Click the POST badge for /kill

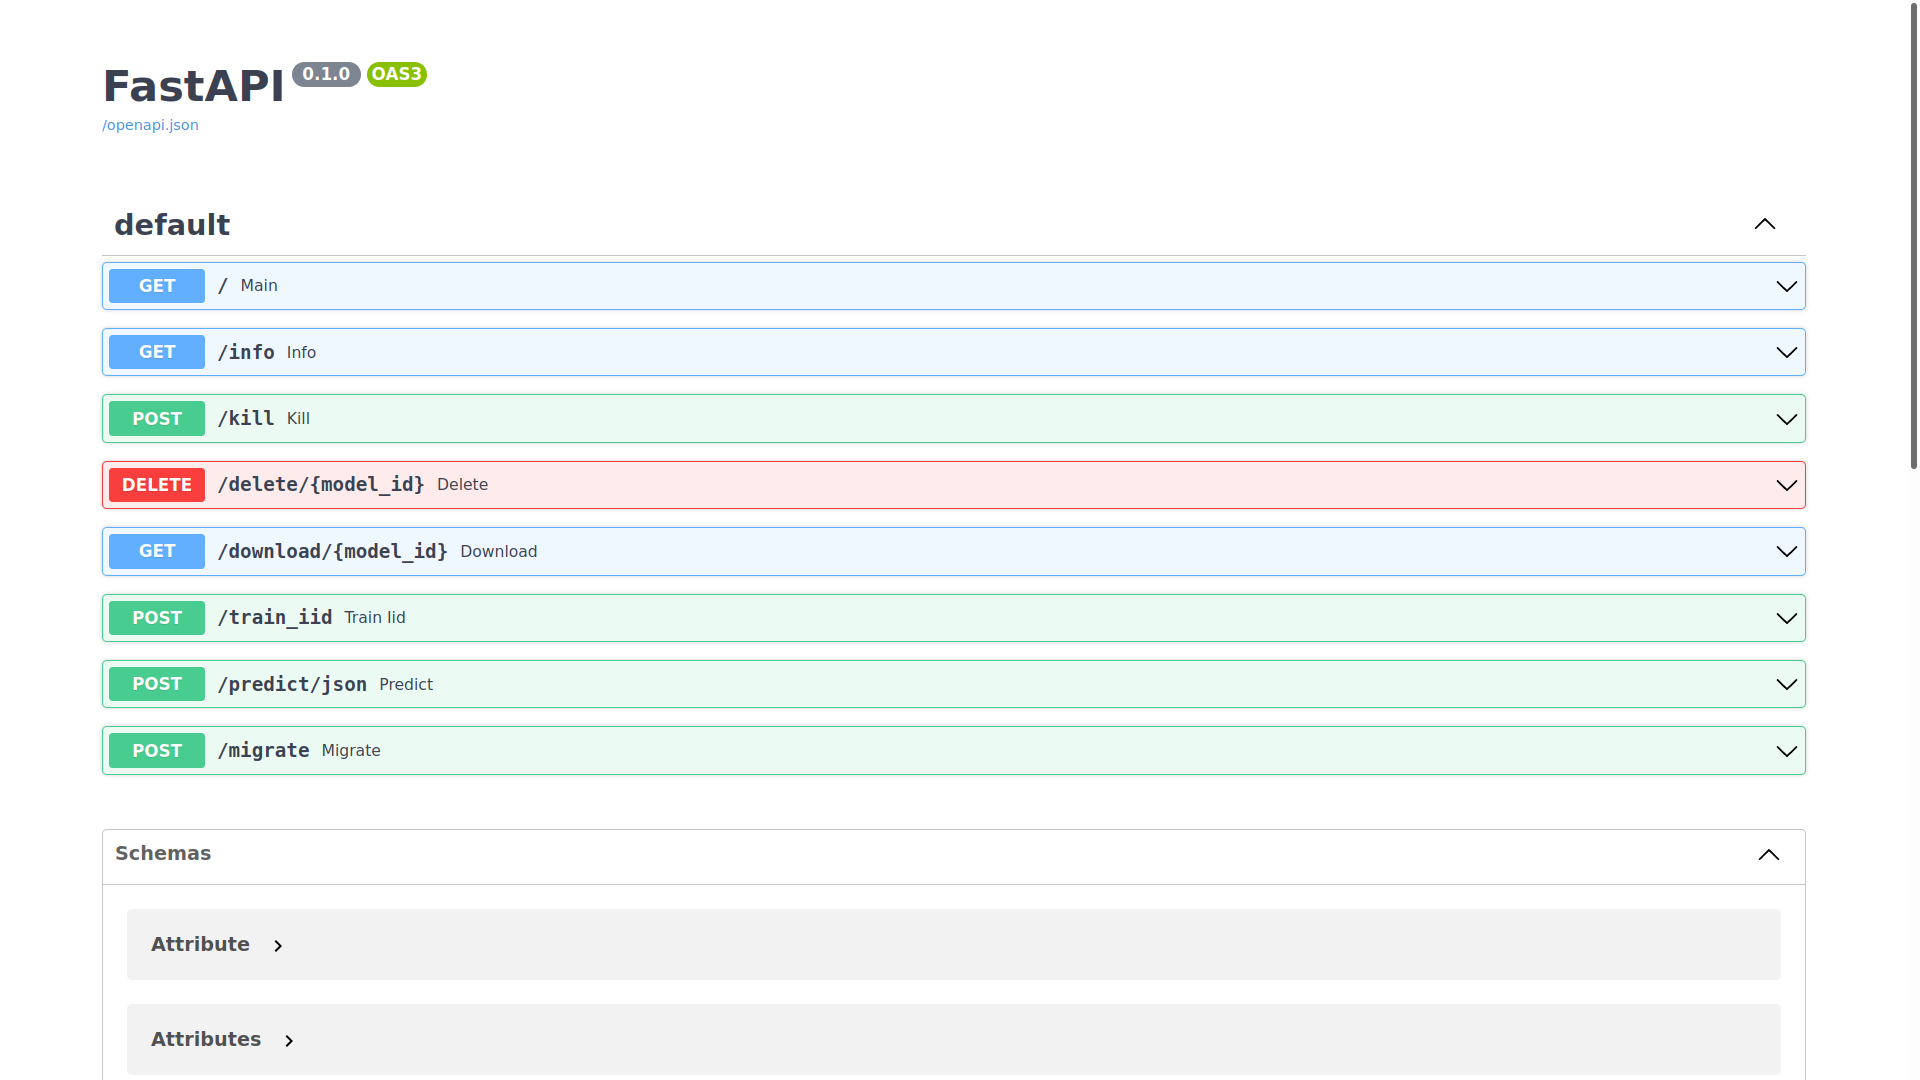tap(157, 419)
